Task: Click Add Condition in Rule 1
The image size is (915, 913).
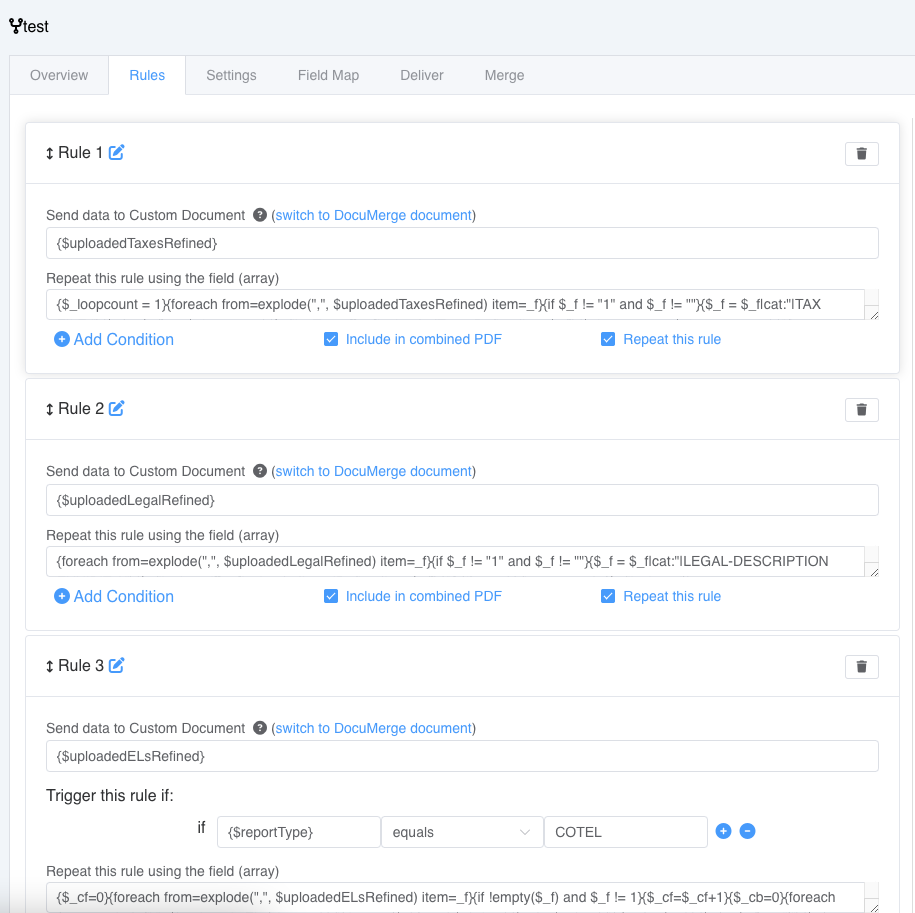Action: tap(114, 339)
